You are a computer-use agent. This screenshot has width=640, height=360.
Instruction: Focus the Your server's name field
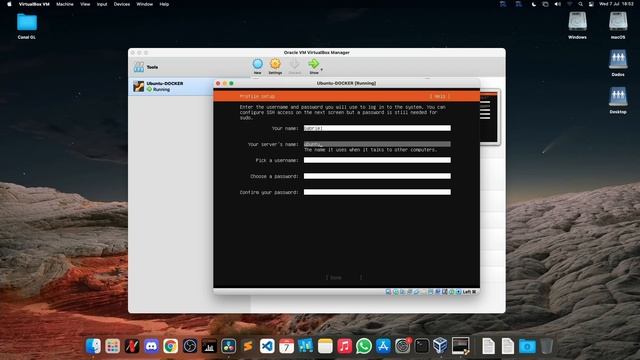(x=377, y=144)
